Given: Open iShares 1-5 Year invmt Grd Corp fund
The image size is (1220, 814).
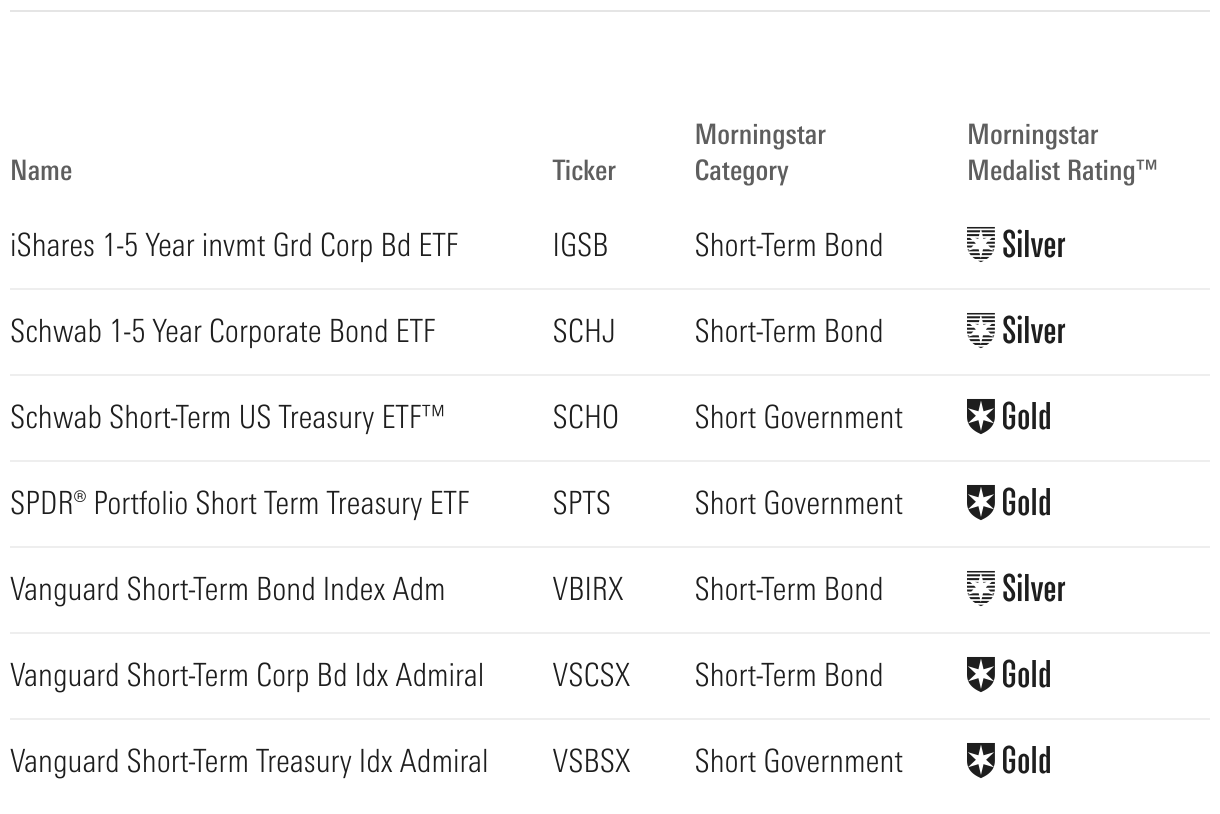Looking at the screenshot, I should (234, 246).
